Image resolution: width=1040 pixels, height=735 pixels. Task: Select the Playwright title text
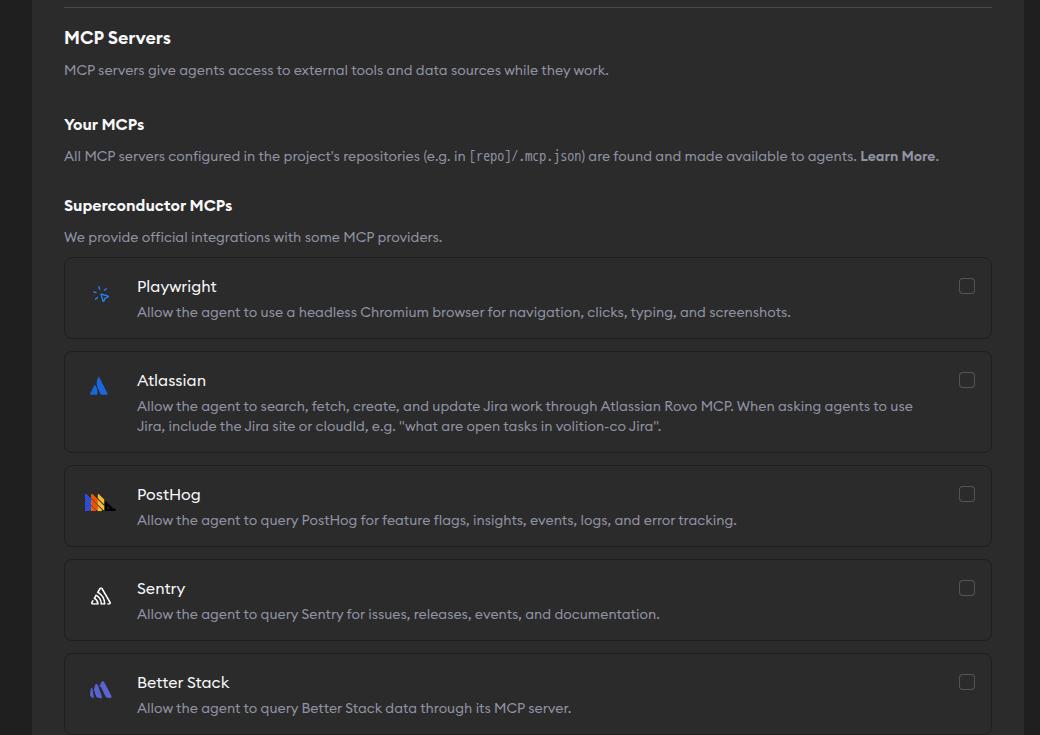176,287
